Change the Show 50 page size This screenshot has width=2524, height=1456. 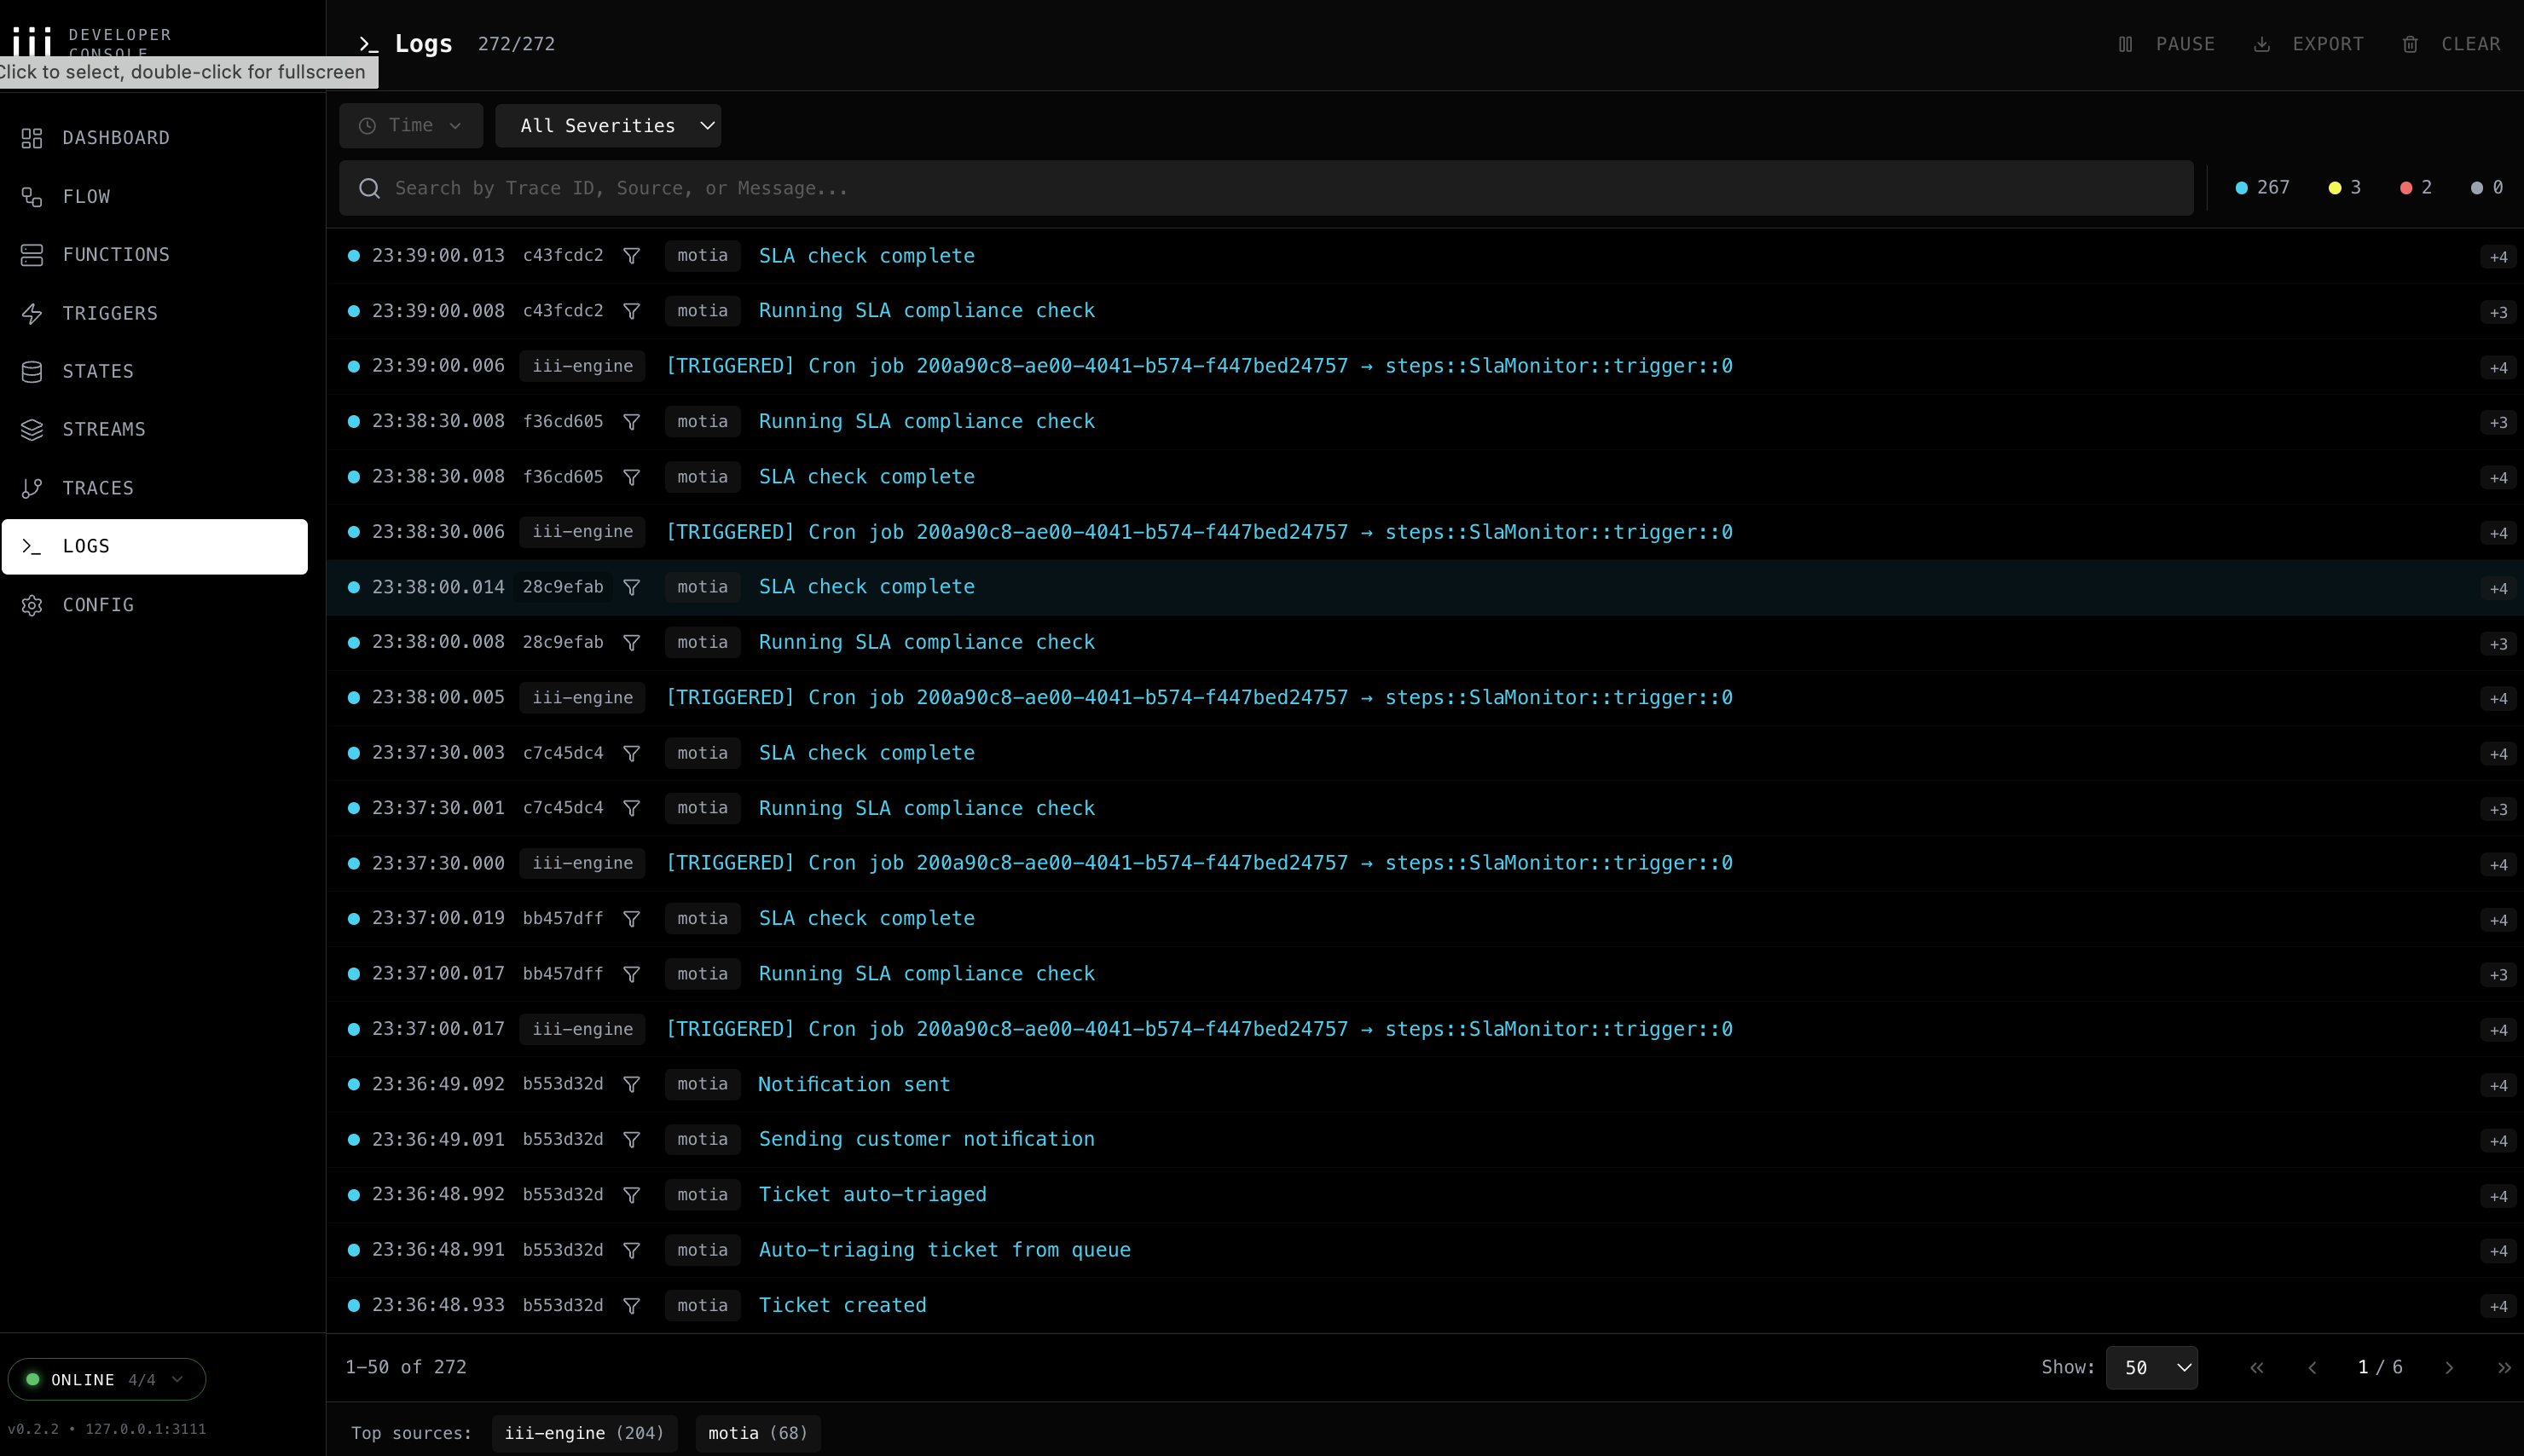click(2151, 1367)
